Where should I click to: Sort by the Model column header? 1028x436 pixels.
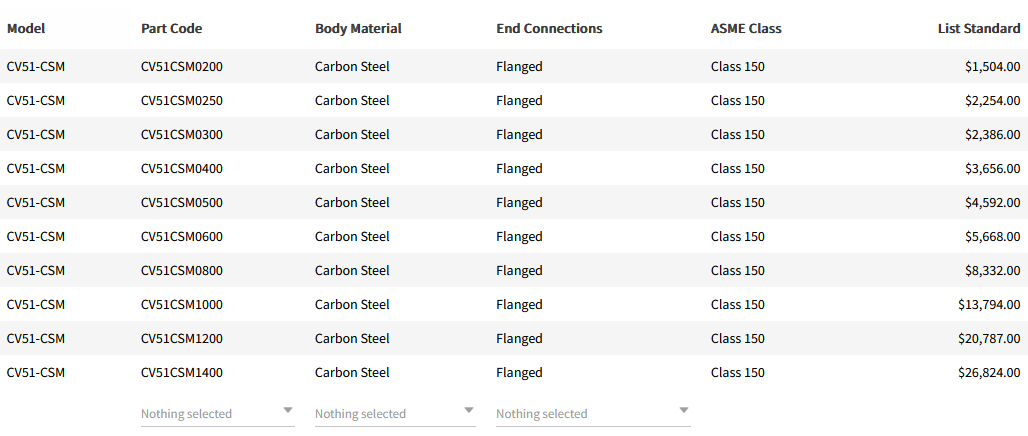click(x=26, y=28)
